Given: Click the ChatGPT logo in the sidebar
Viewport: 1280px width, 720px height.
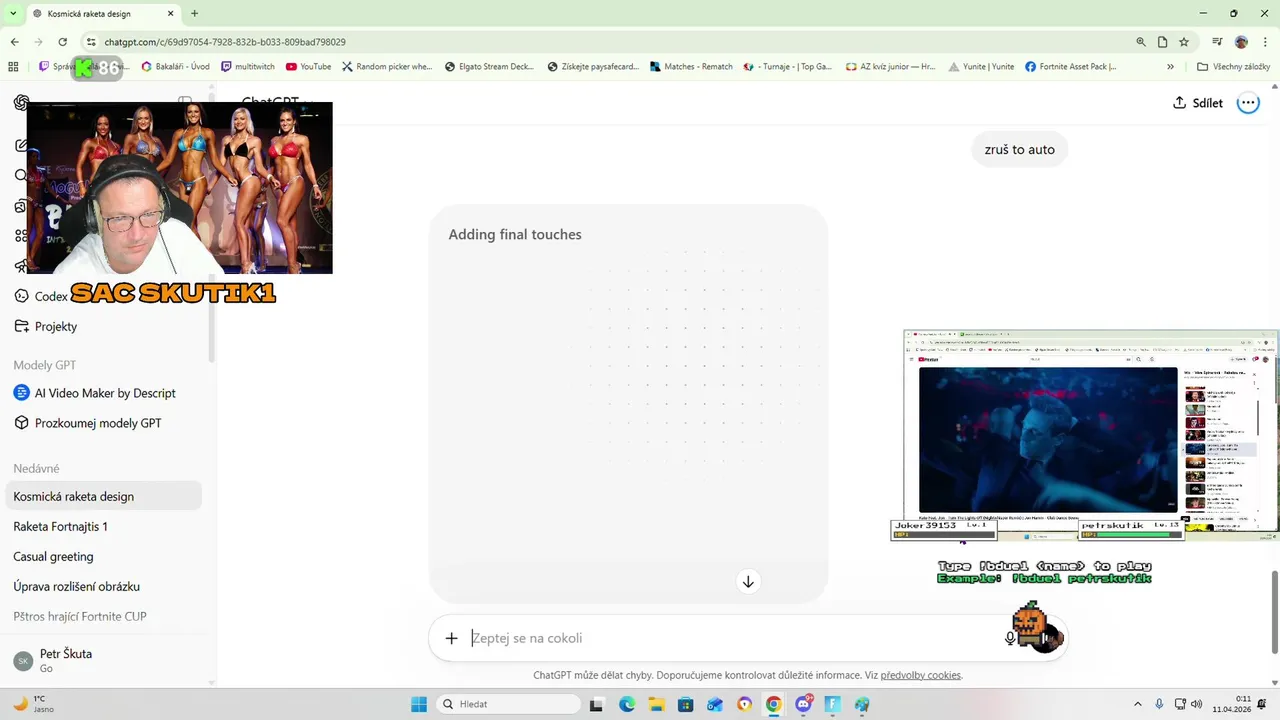Looking at the screenshot, I should (x=21, y=103).
